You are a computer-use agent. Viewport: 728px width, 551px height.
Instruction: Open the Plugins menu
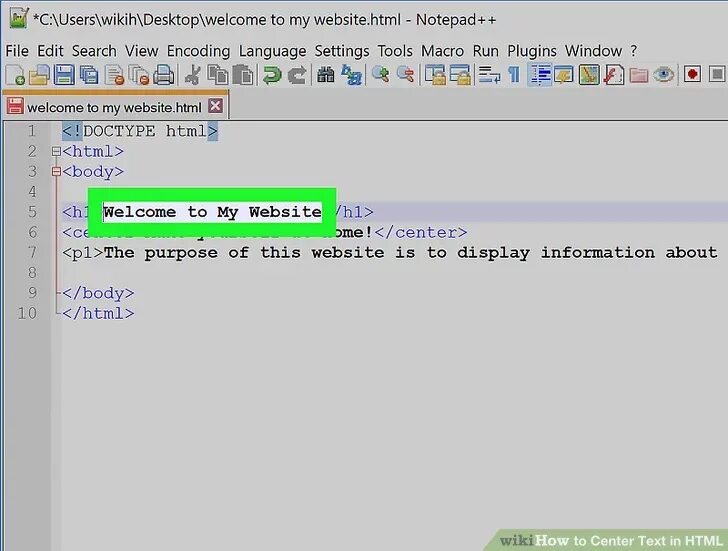[532, 51]
